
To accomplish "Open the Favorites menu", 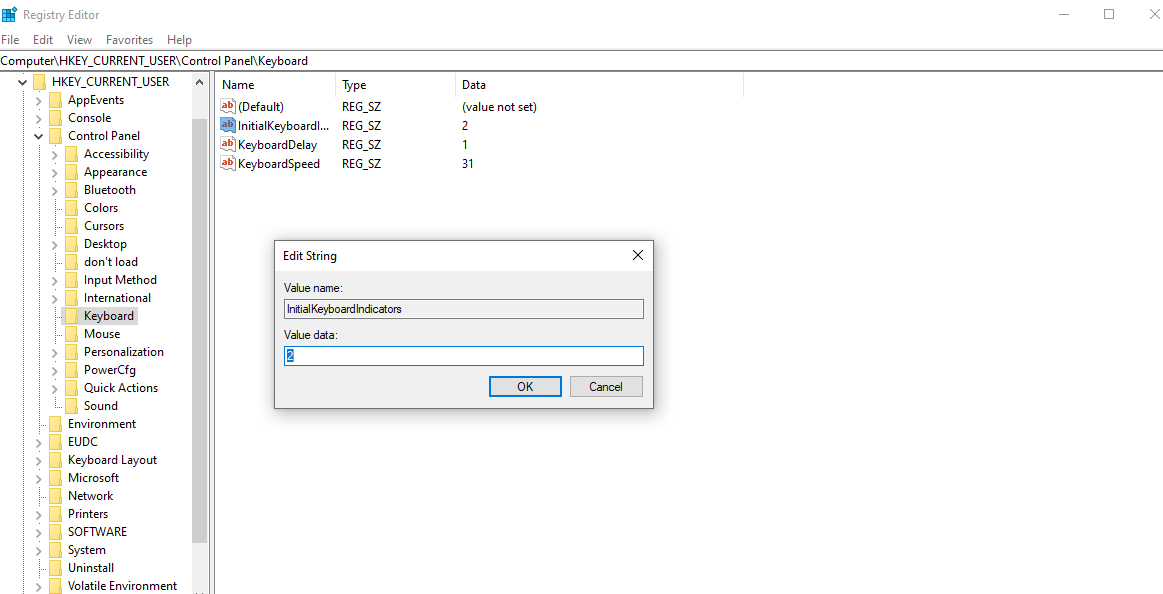I will tap(129, 40).
